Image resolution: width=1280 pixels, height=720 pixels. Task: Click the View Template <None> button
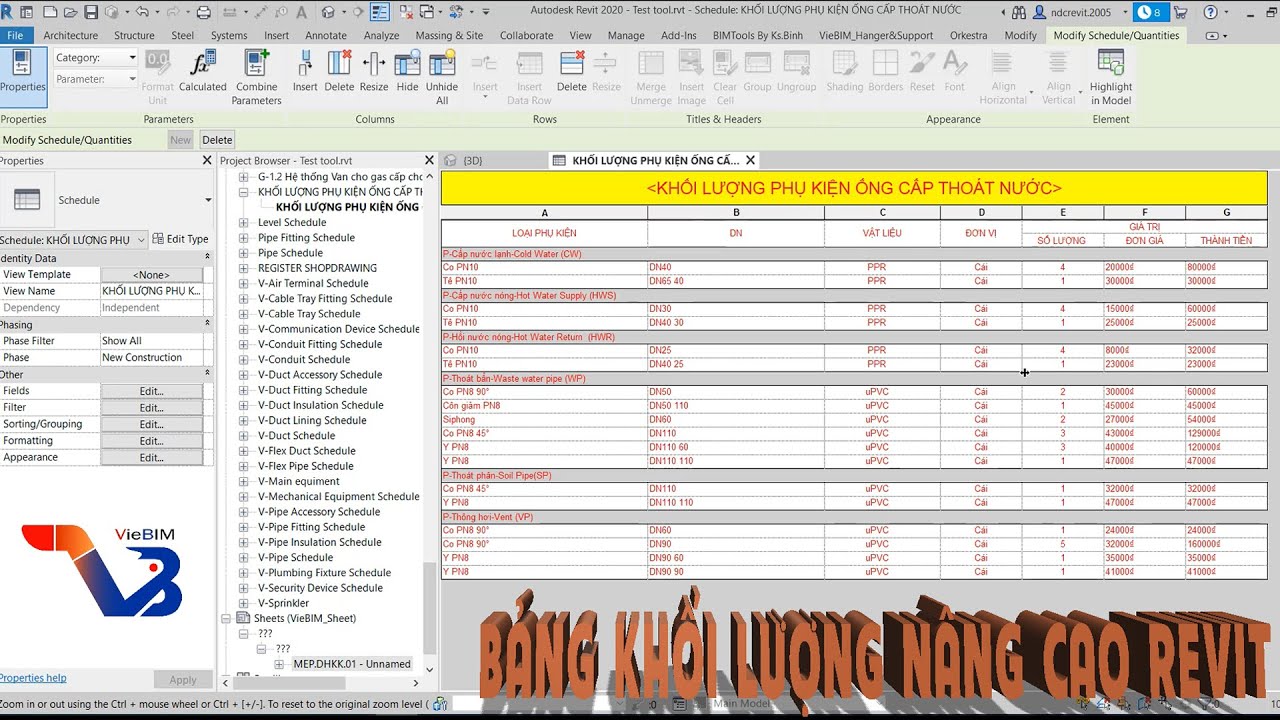coord(151,275)
